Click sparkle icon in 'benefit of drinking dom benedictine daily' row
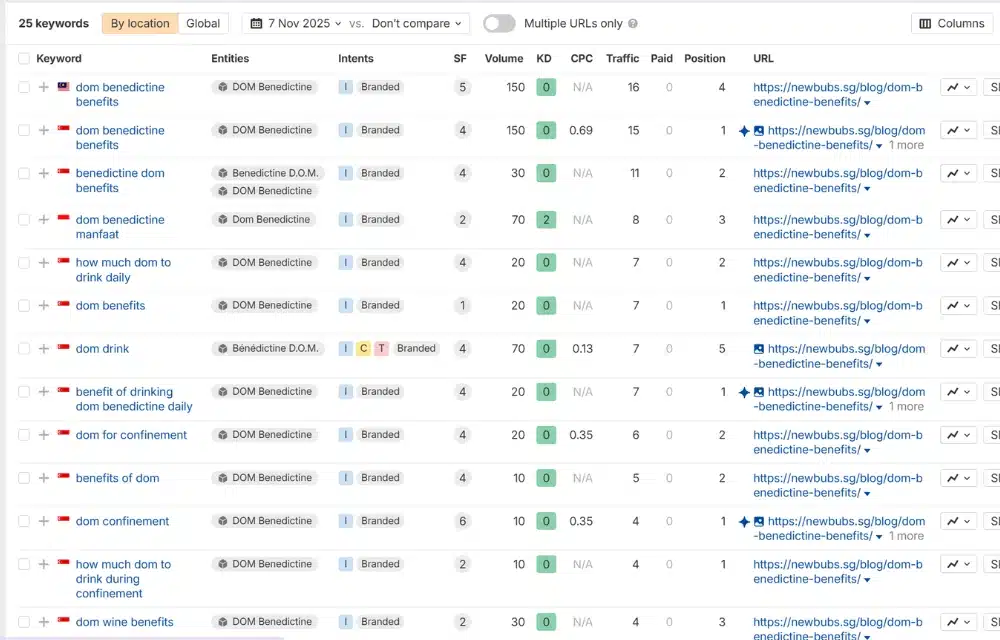The image size is (1000, 640). (744, 392)
